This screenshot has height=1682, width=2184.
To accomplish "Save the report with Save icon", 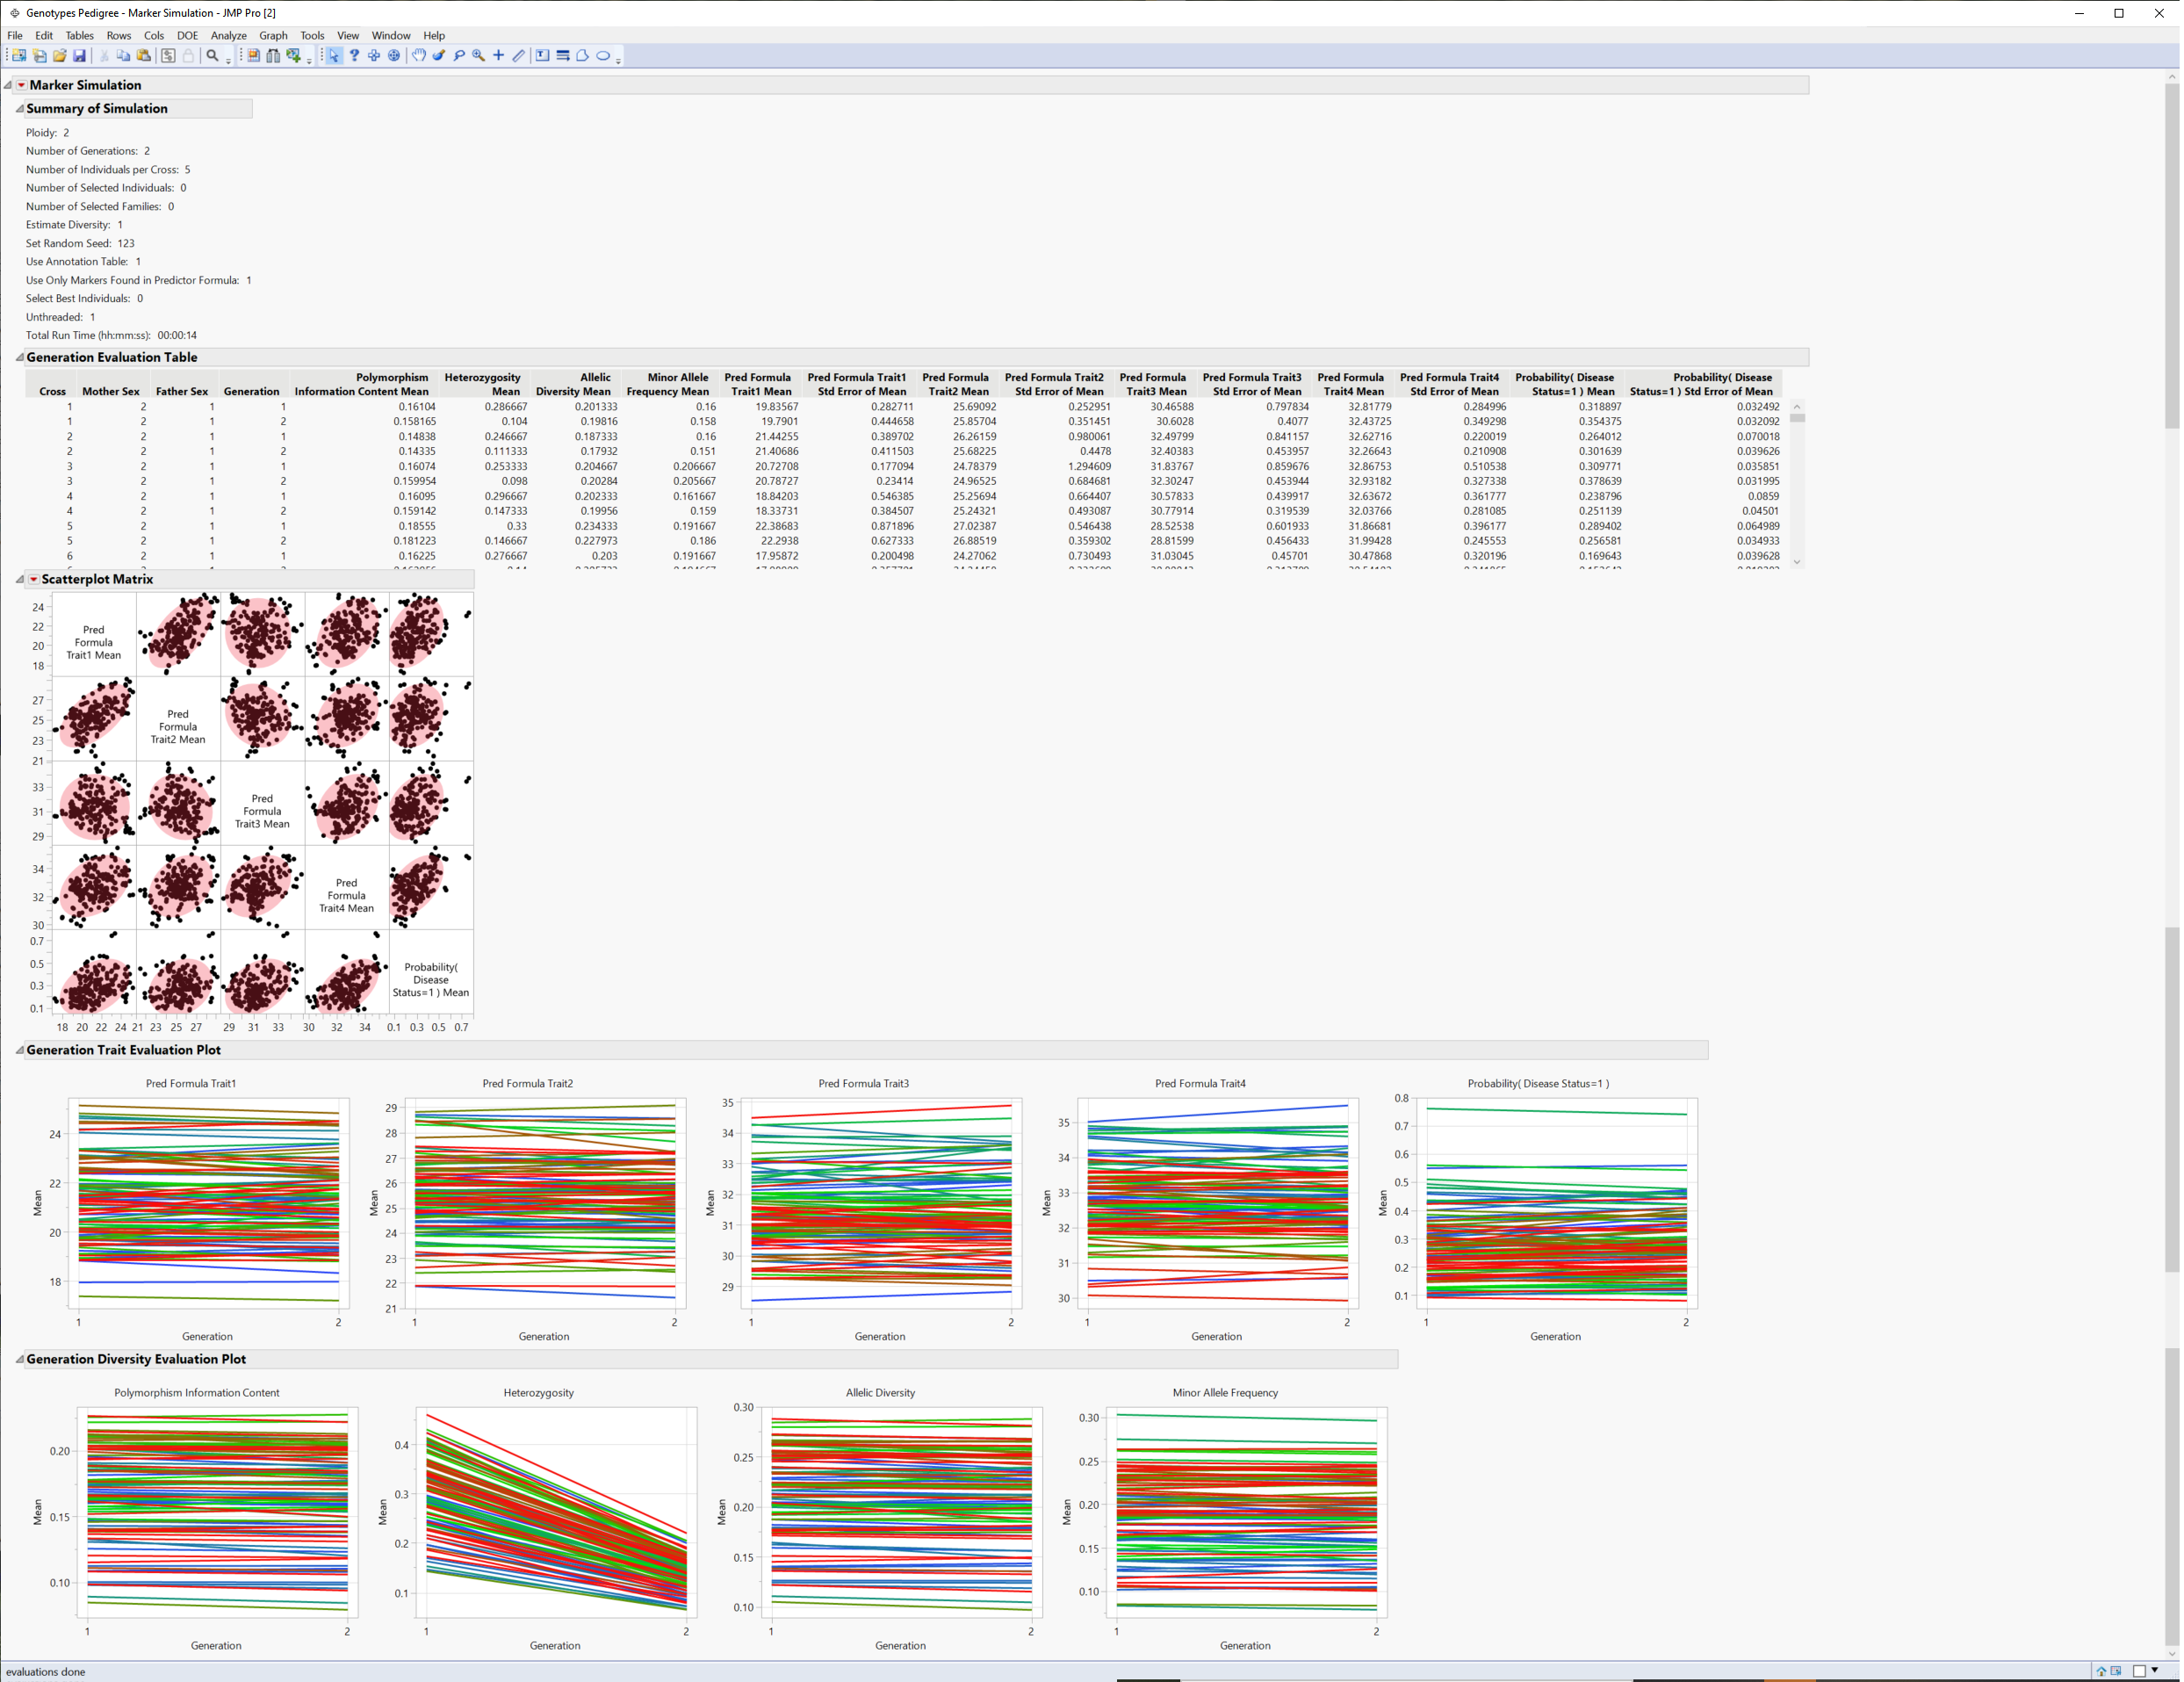I will [80, 56].
